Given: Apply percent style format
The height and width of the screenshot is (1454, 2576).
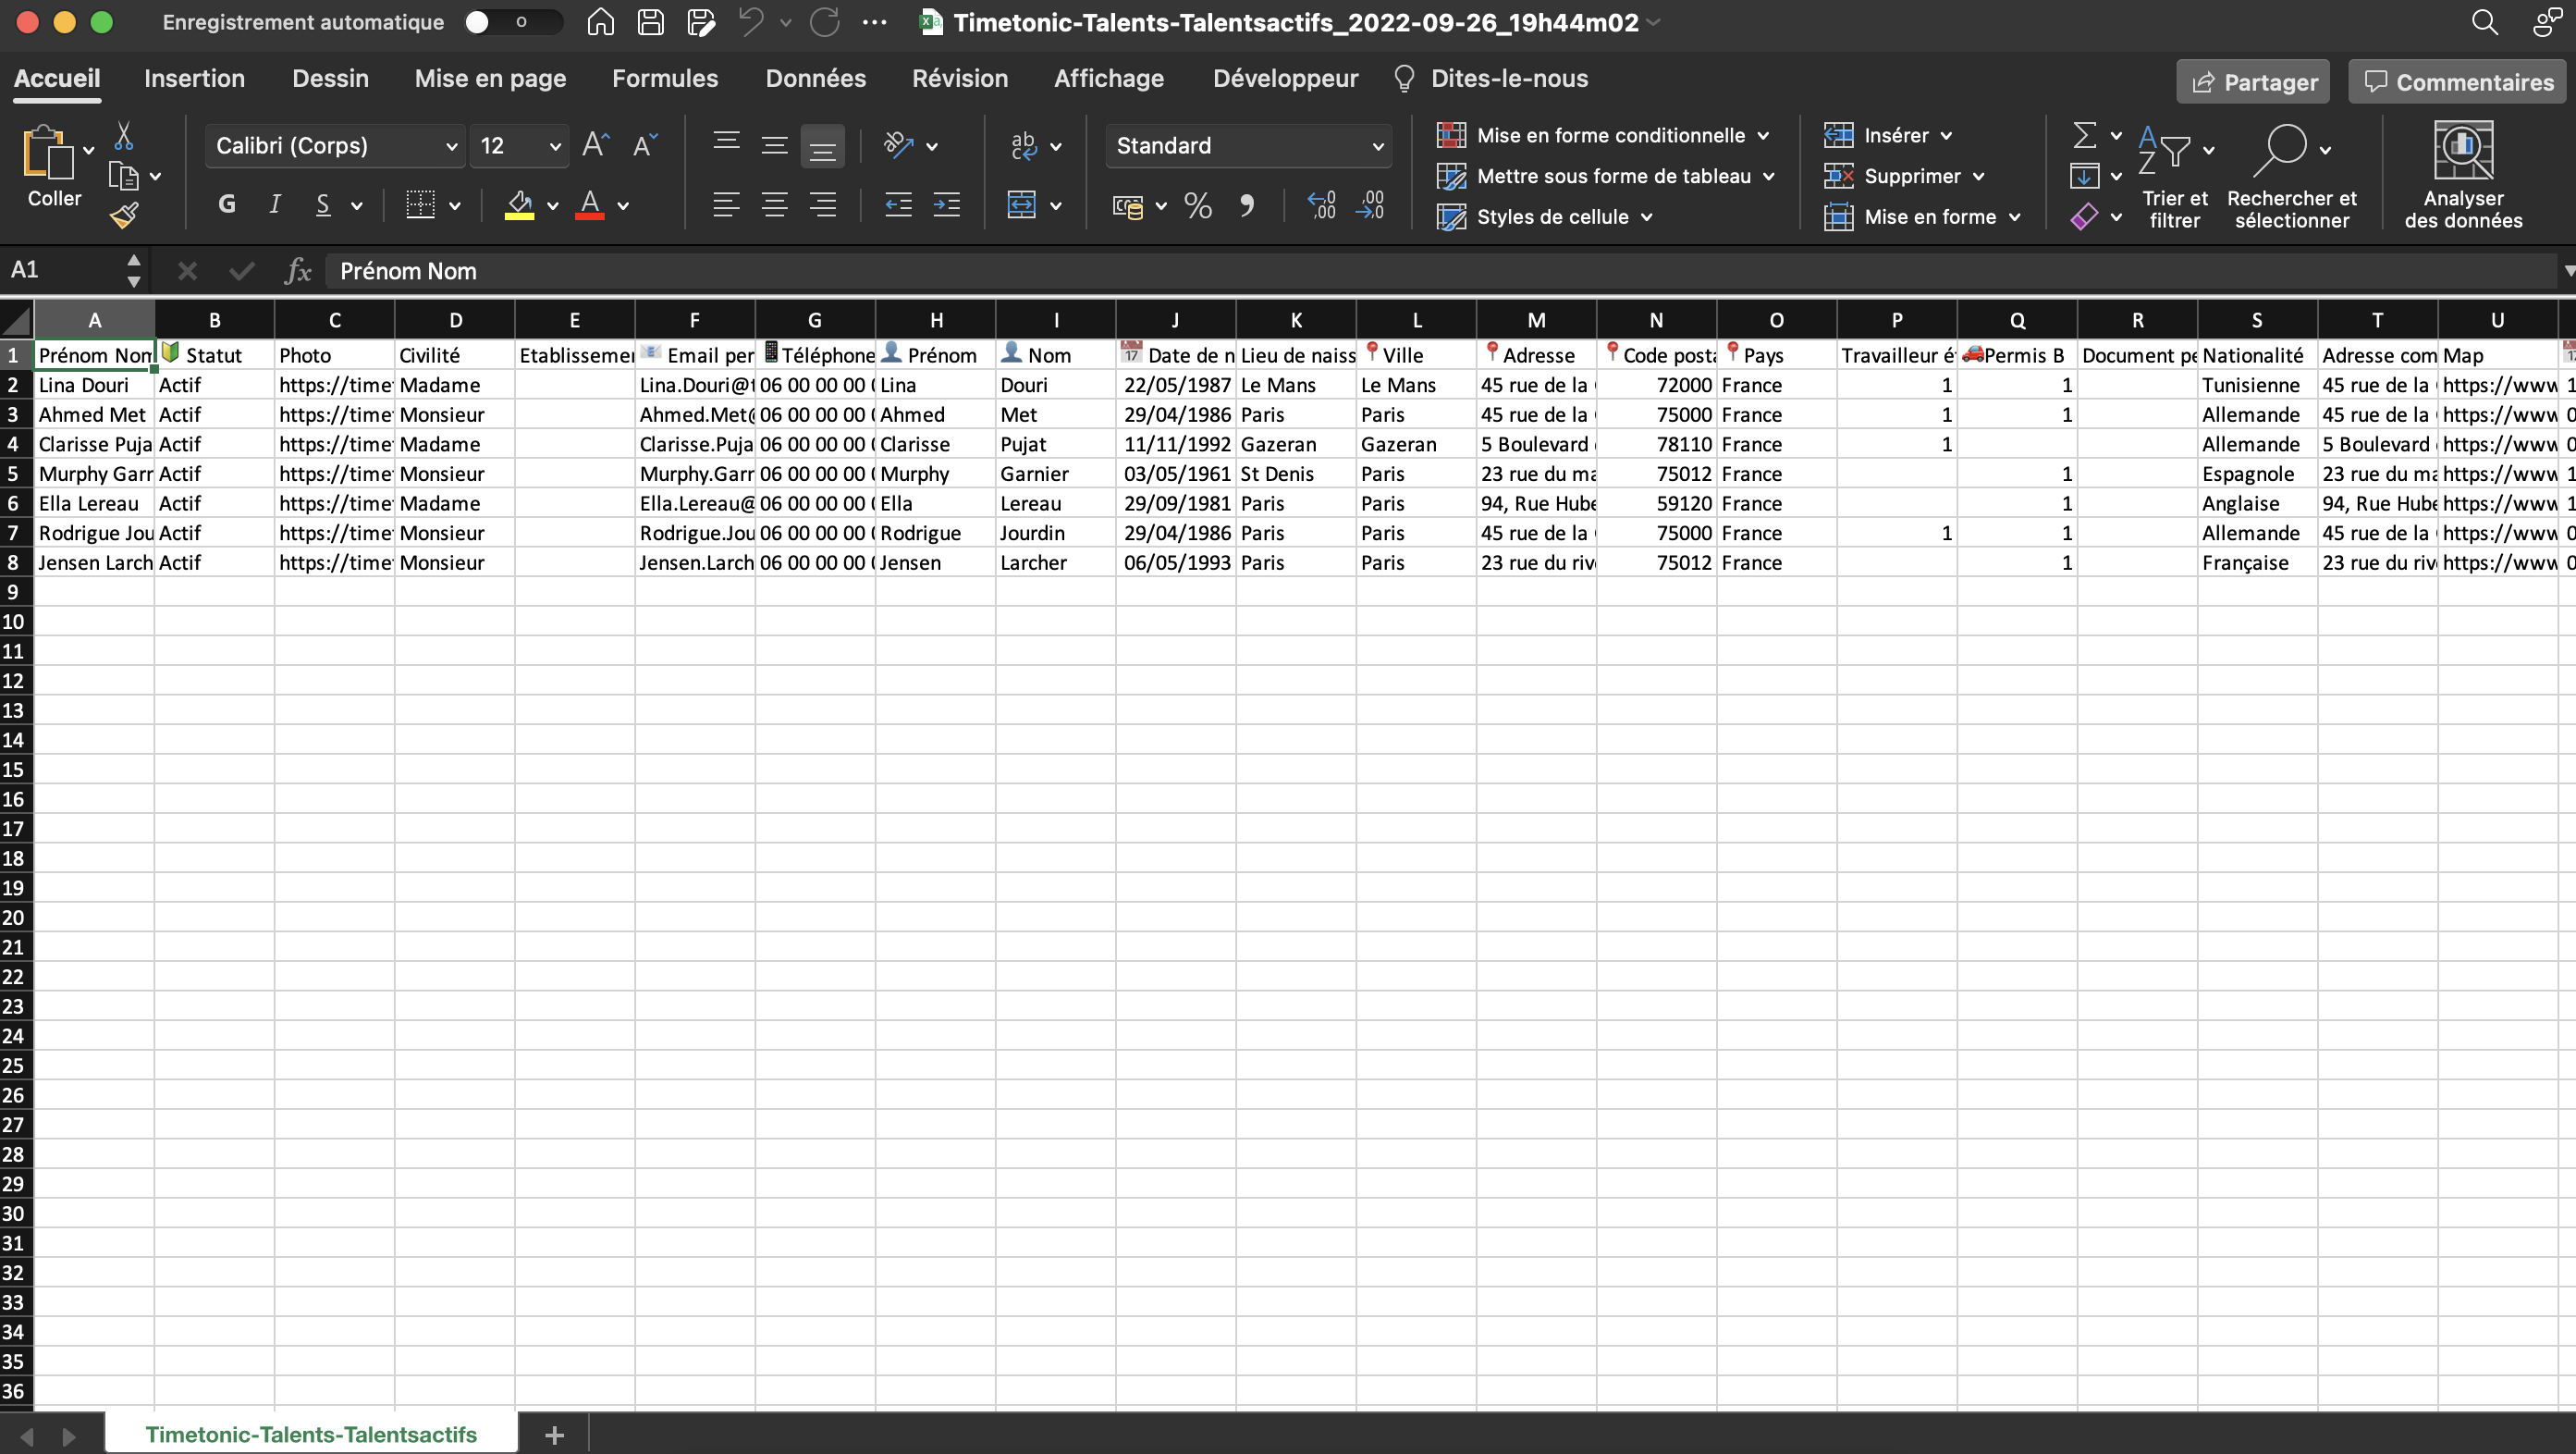Looking at the screenshot, I should point(1197,205).
